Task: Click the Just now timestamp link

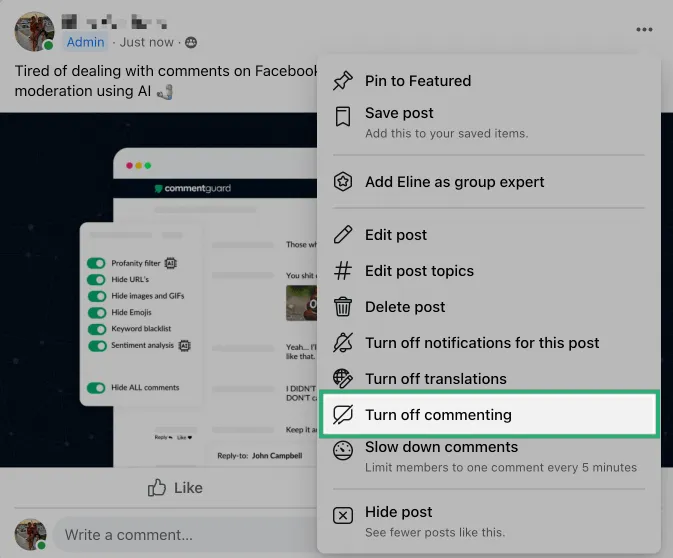Action: click(146, 42)
